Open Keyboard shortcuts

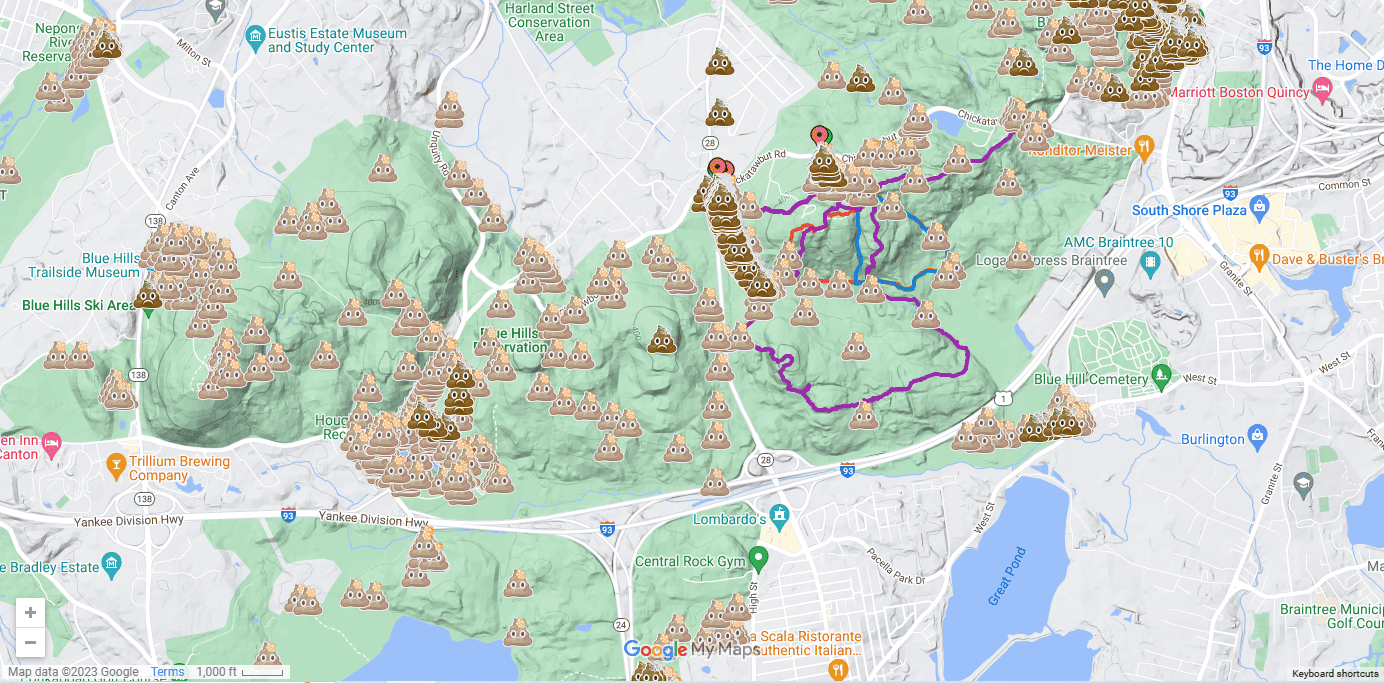[x=1334, y=673]
